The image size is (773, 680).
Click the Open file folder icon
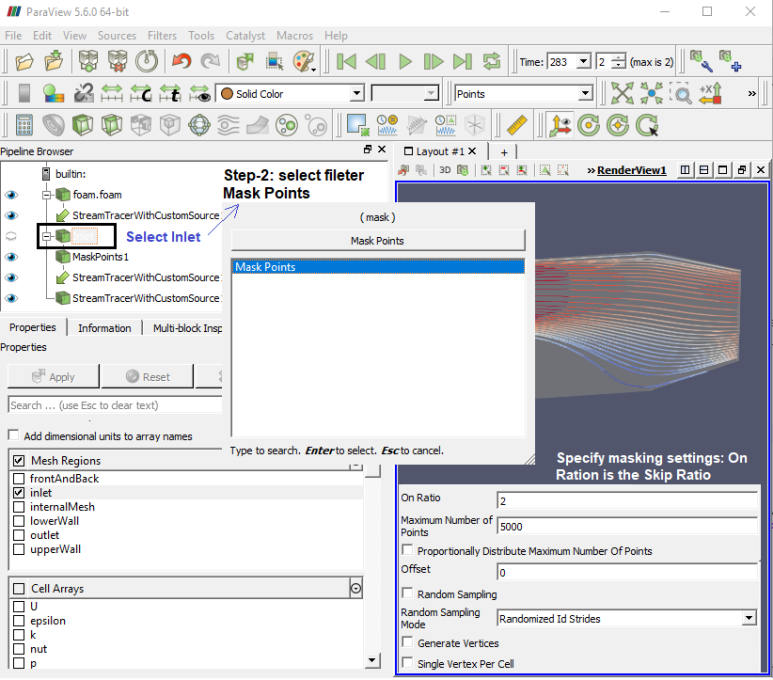pos(24,62)
